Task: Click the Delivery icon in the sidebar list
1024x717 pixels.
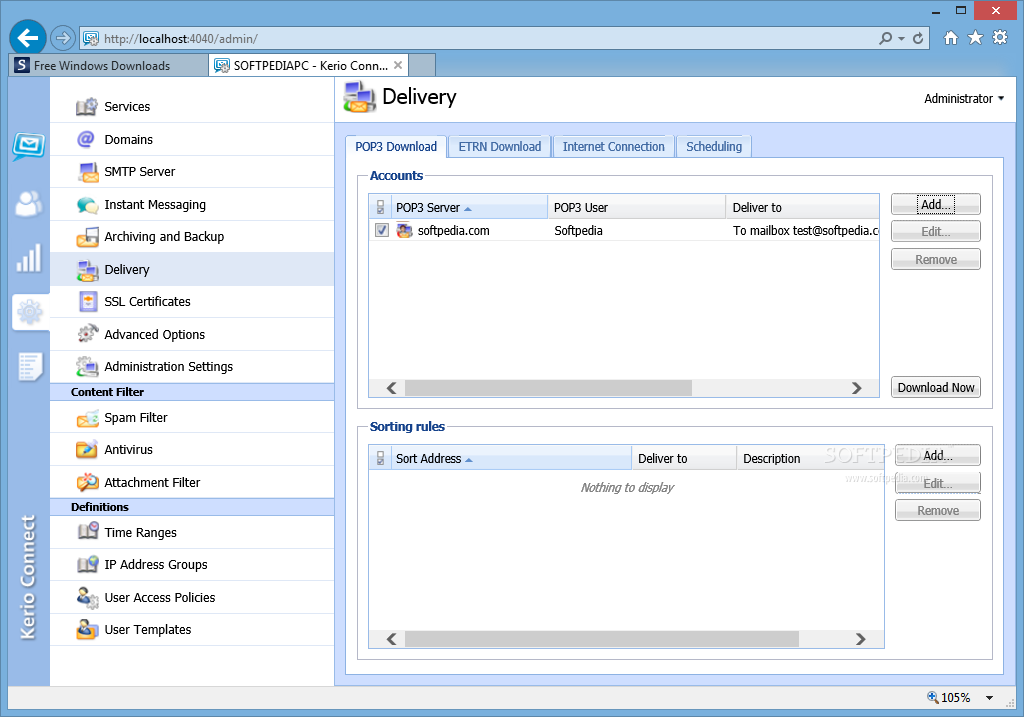Action: [x=88, y=270]
